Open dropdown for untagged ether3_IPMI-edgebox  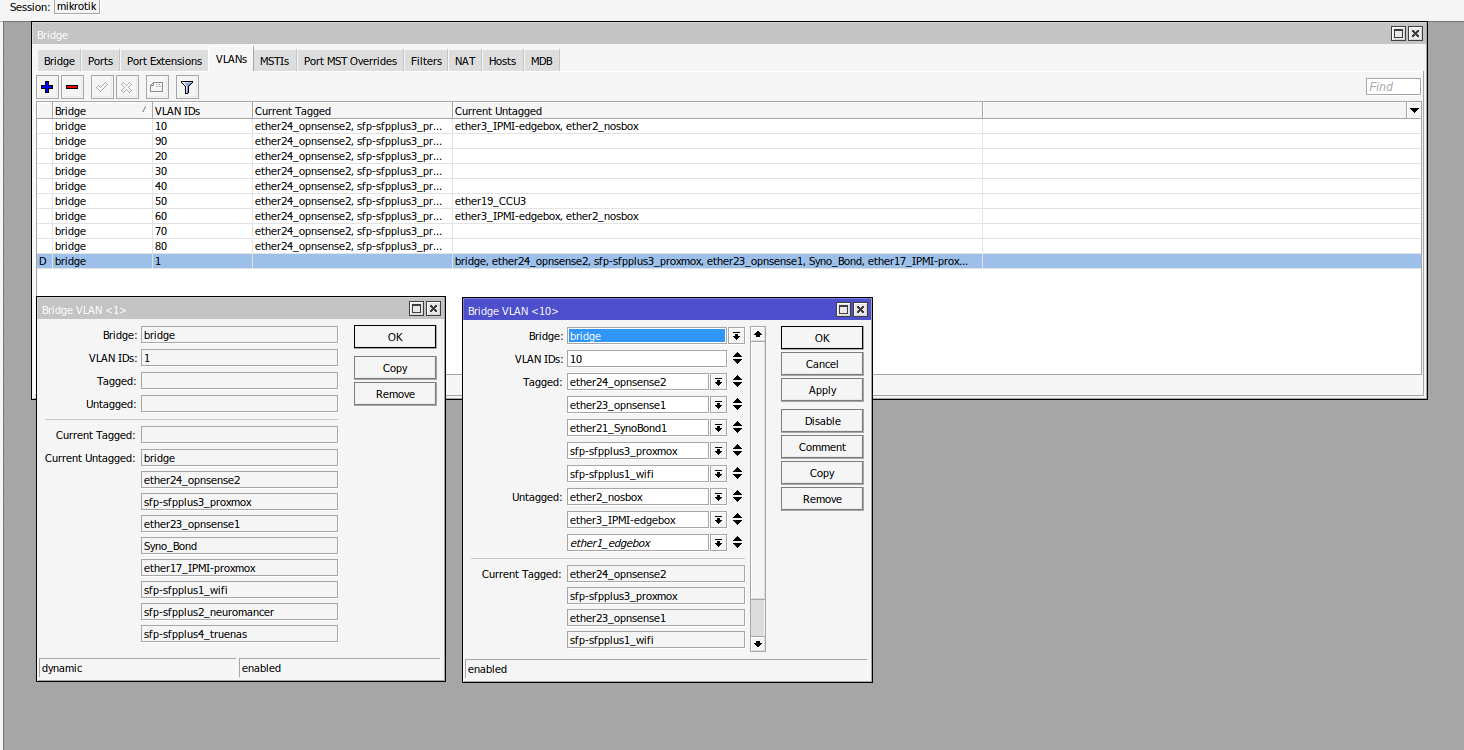(x=718, y=520)
